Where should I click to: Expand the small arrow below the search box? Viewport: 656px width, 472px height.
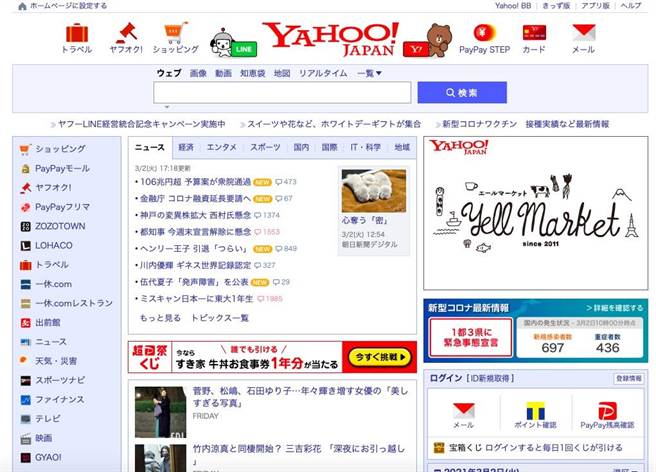[167, 107]
